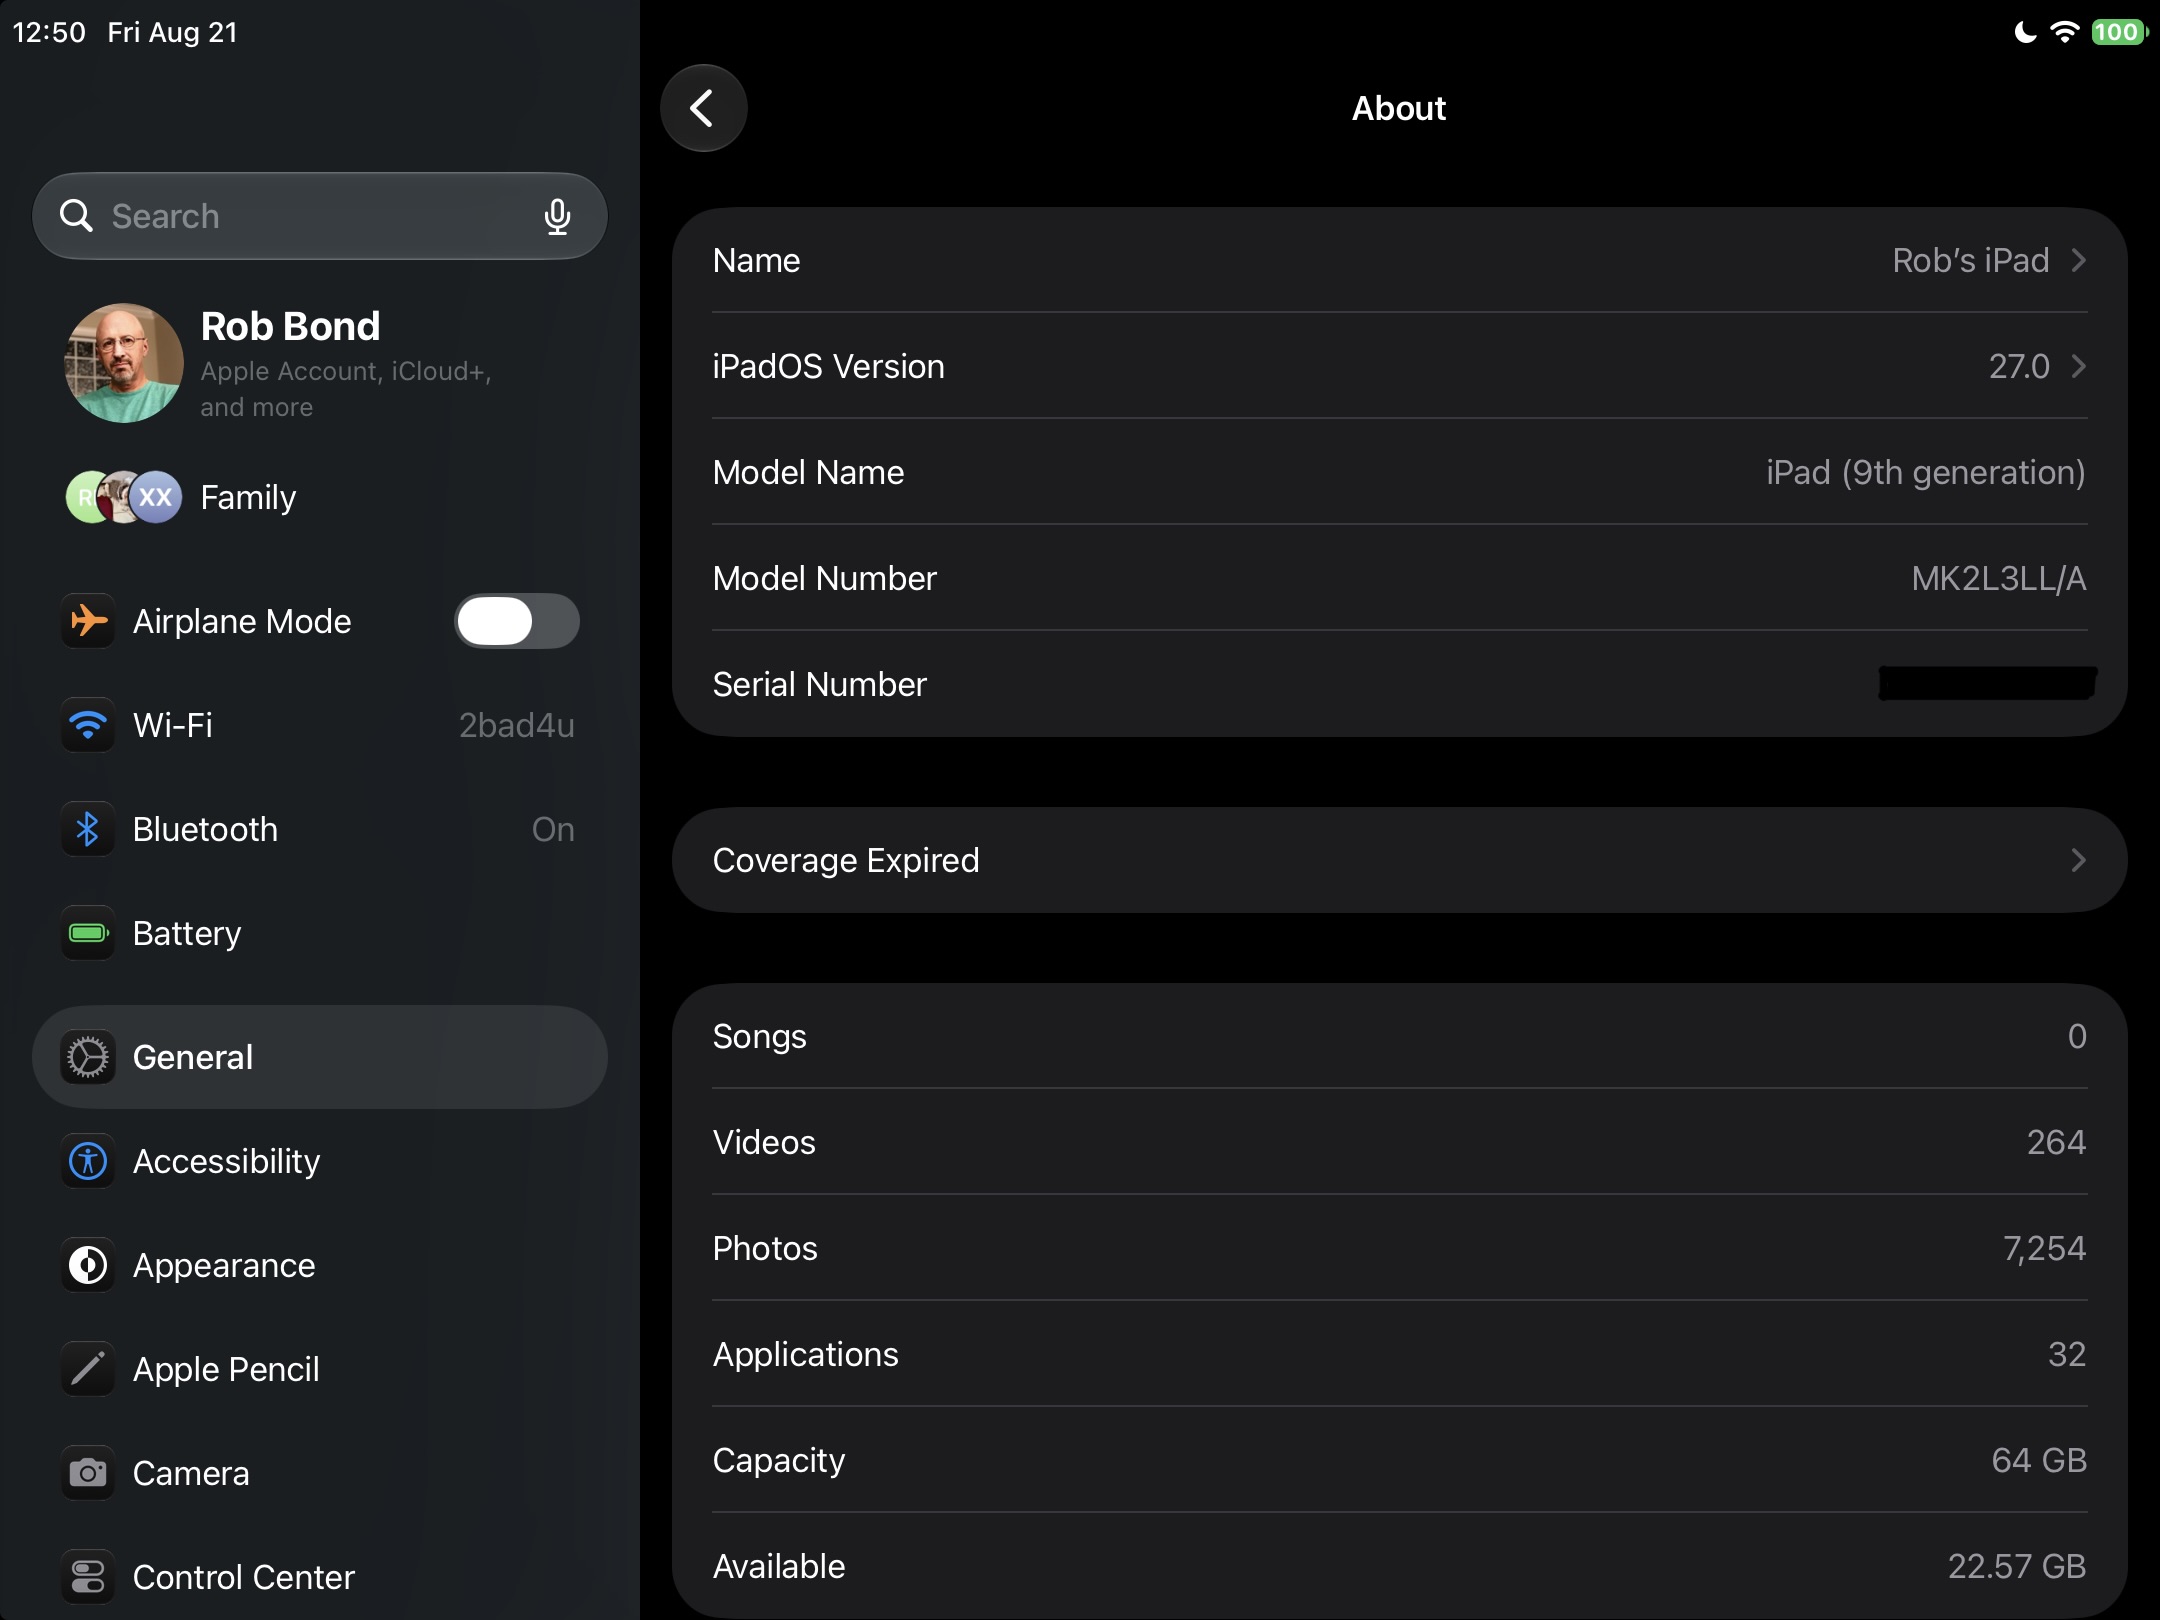Tap the Available value 22.57 GB

(2017, 1566)
